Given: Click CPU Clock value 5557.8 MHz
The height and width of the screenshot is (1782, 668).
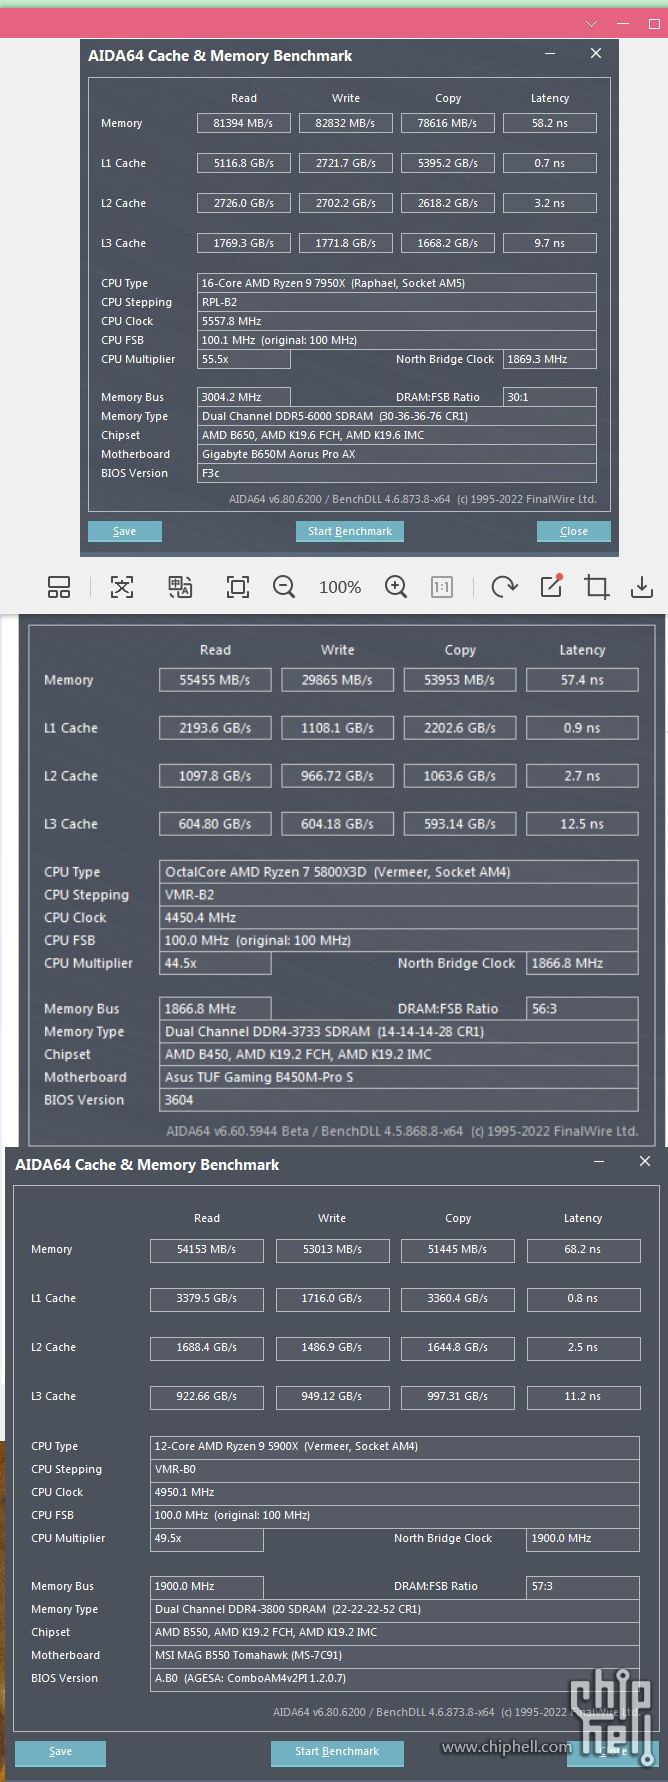Looking at the screenshot, I should [x=397, y=321].
